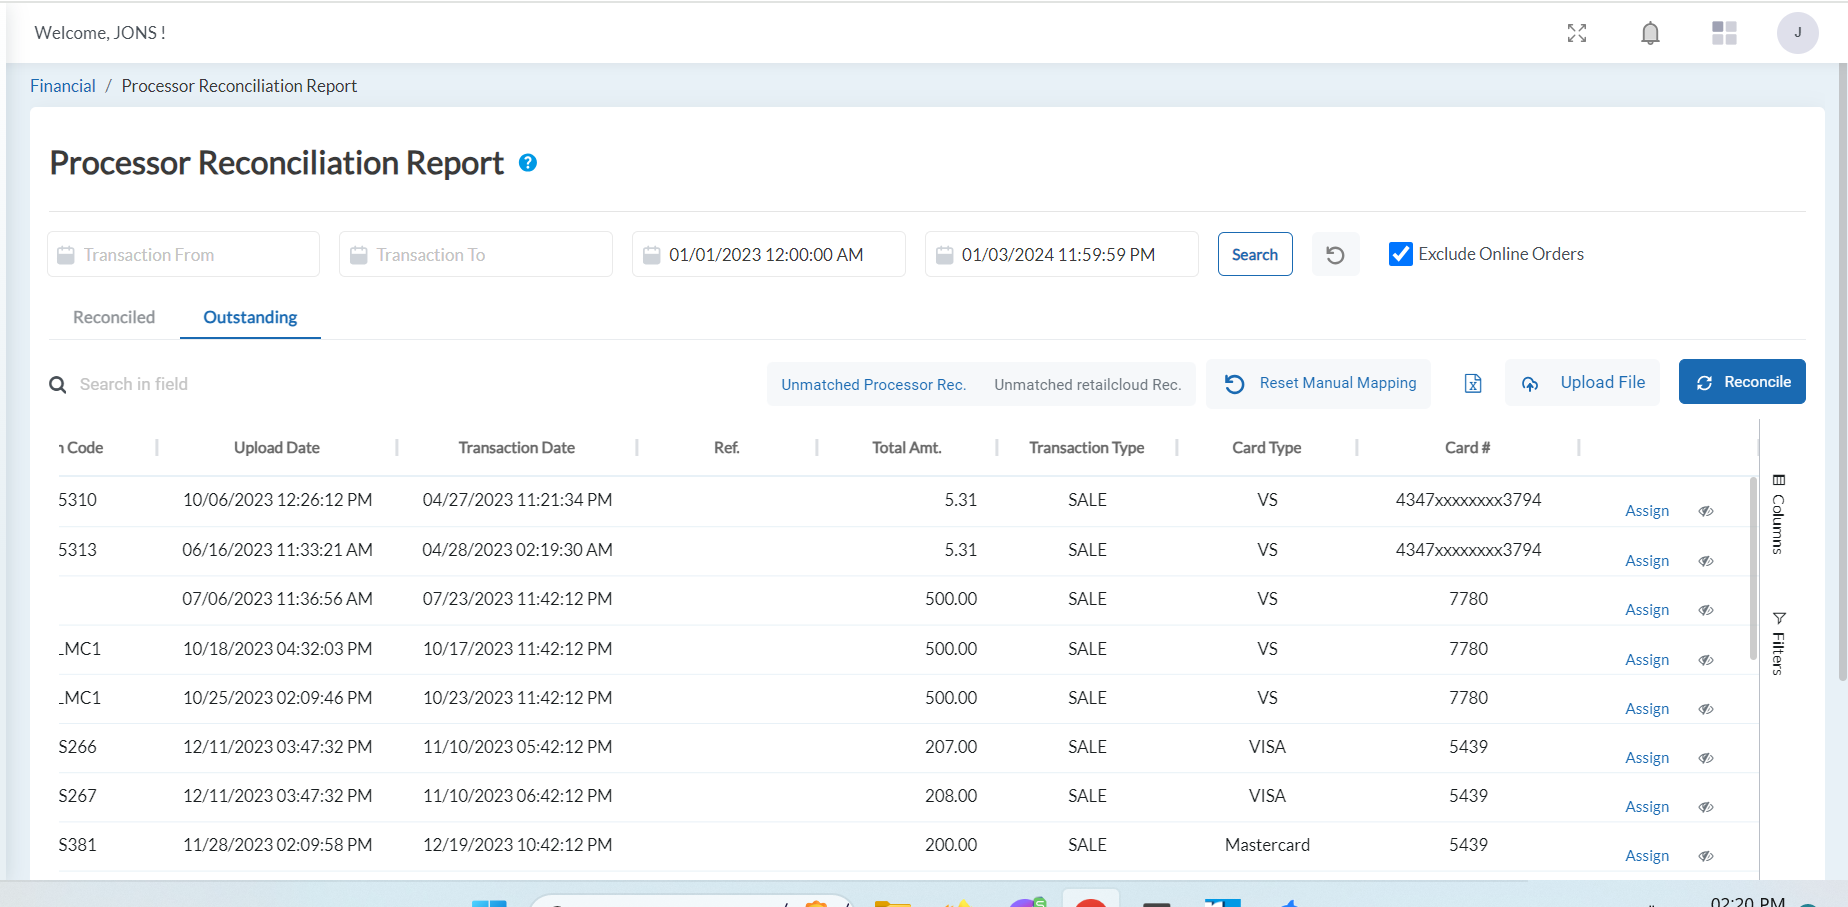Image resolution: width=1848 pixels, height=907 pixels.
Task: Open the Financial breadcrumb link
Action: (63, 86)
